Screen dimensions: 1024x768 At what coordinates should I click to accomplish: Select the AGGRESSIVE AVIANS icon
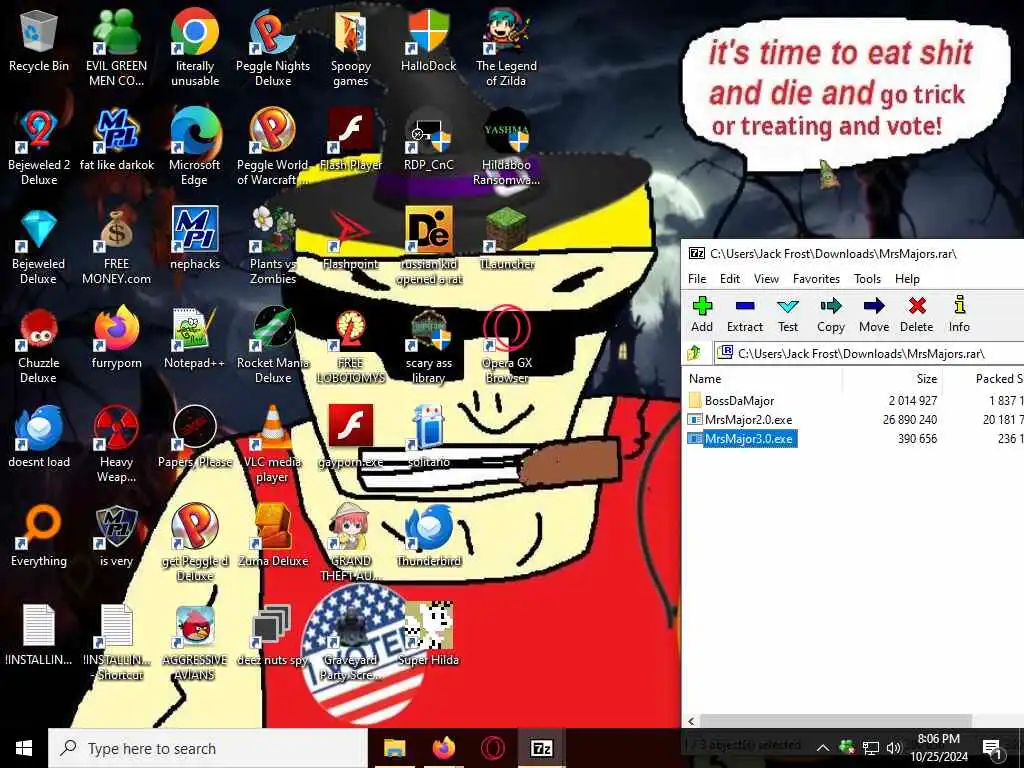click(x=195, y=643)
